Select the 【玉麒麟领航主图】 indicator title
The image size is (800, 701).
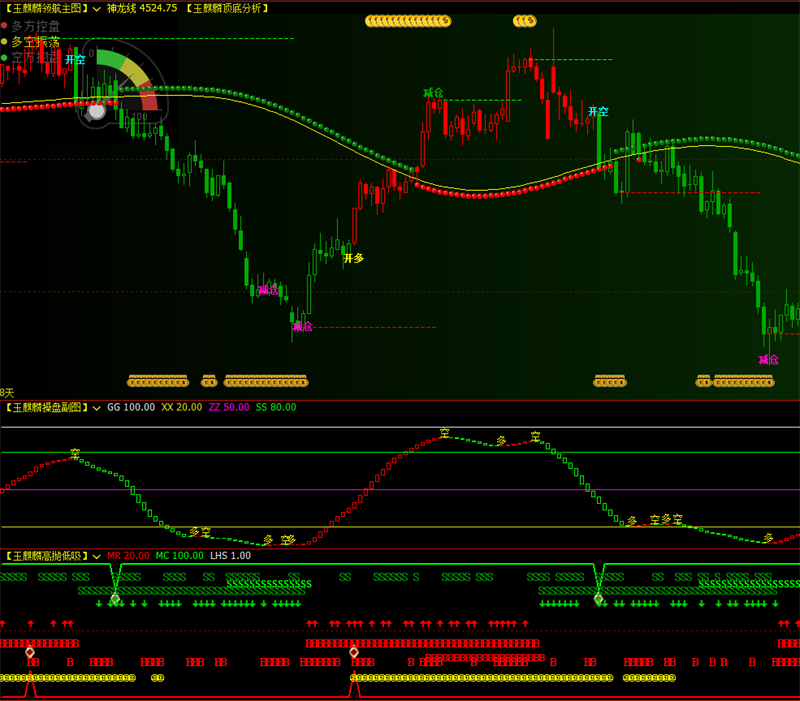tap(47, 9)
